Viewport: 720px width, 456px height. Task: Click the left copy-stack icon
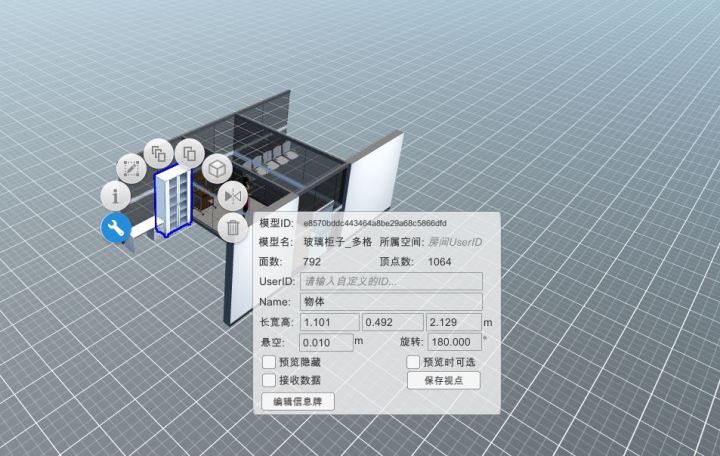(x=159, y=154)
